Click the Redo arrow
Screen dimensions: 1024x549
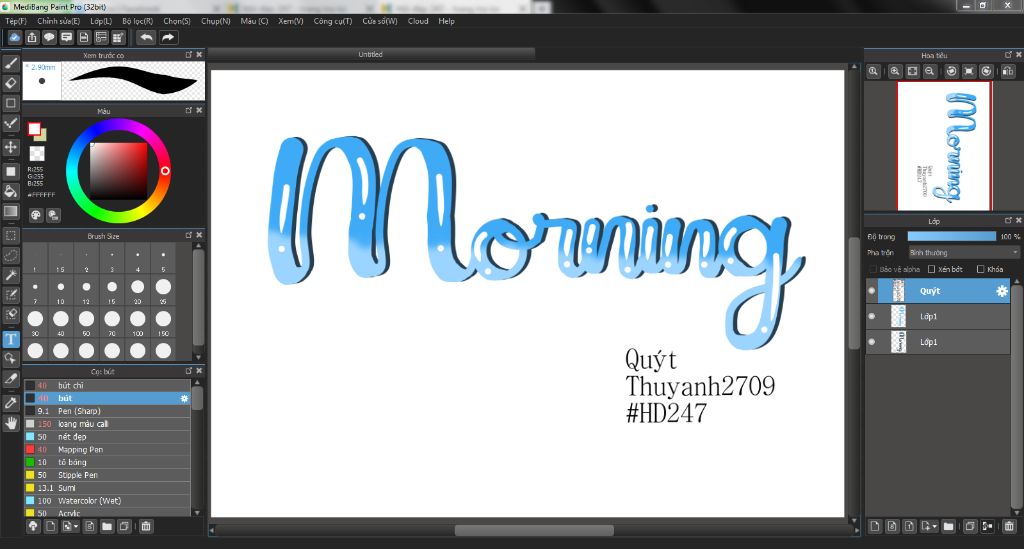click(x=168, y=37)
